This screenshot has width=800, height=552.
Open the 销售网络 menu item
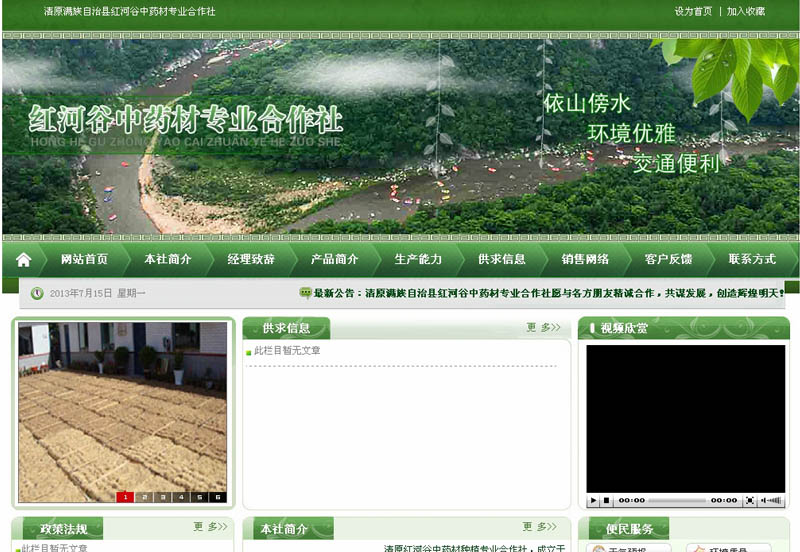point(585,259)
